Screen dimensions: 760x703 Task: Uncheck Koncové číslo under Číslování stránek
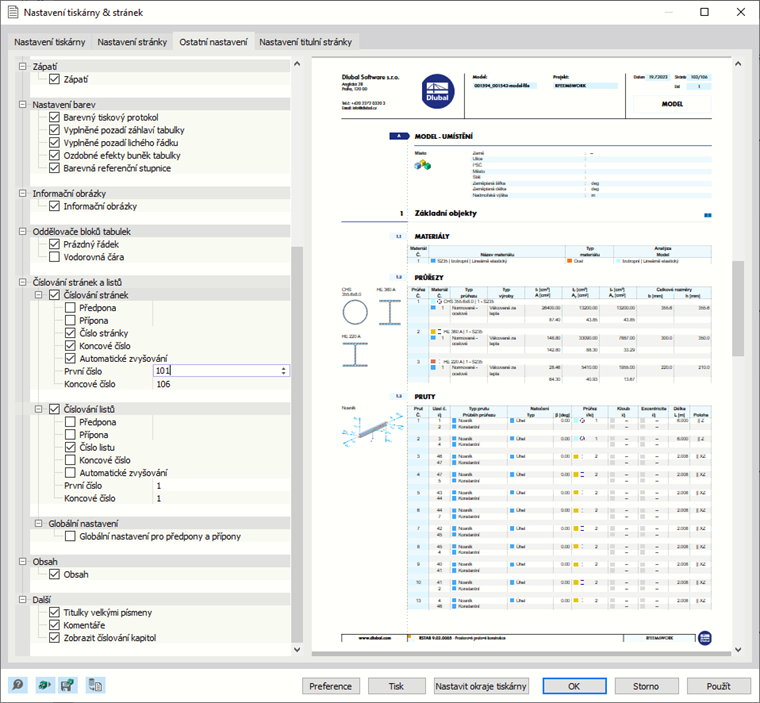coord(70,346)
